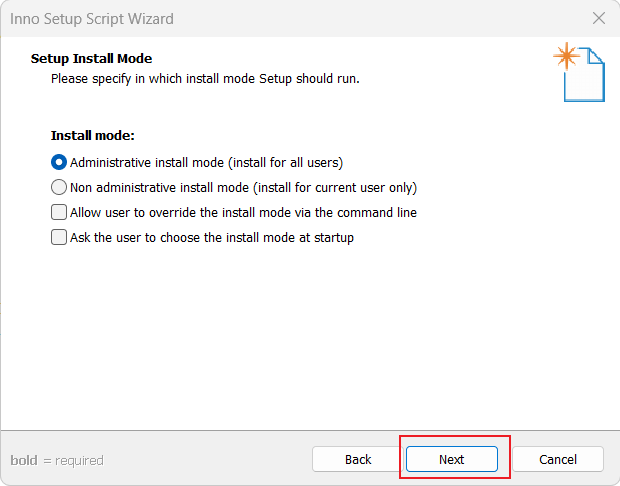This screenshot has height=486, width=620.
Task: Click the '= required' legend text
Action: [74, 461]
